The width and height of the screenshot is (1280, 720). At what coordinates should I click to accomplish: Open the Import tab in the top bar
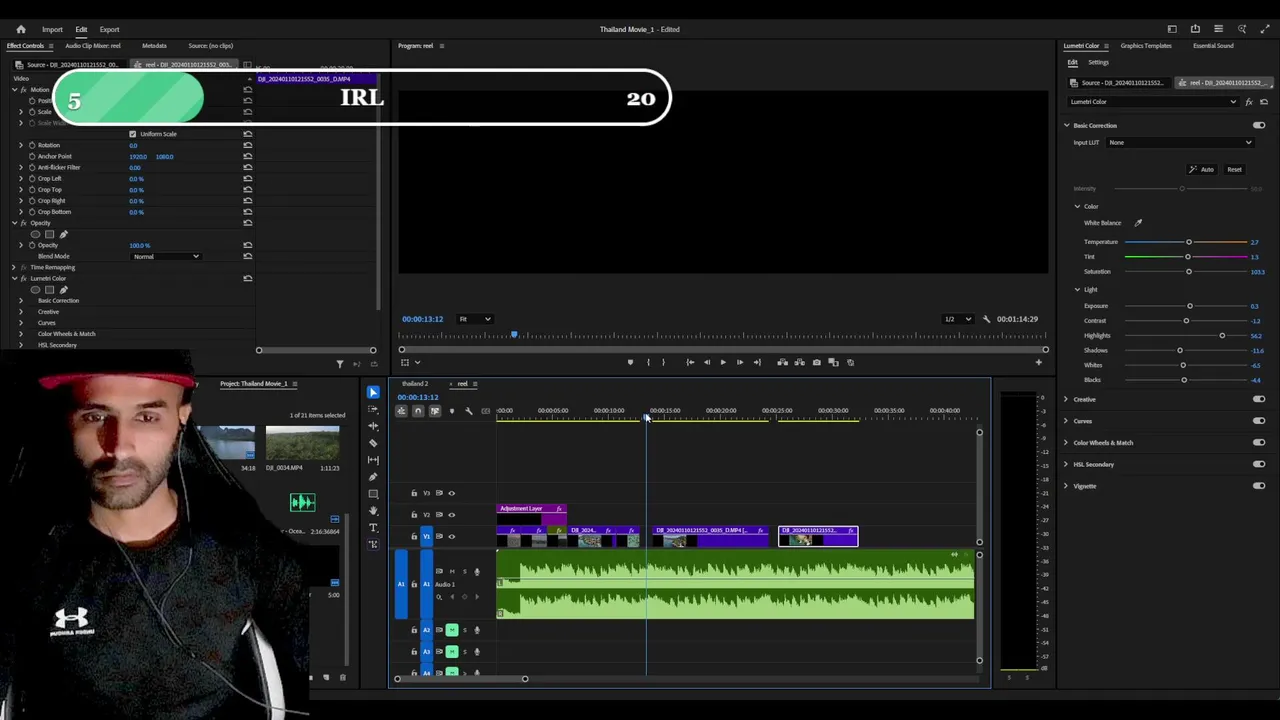coord(52,29)
